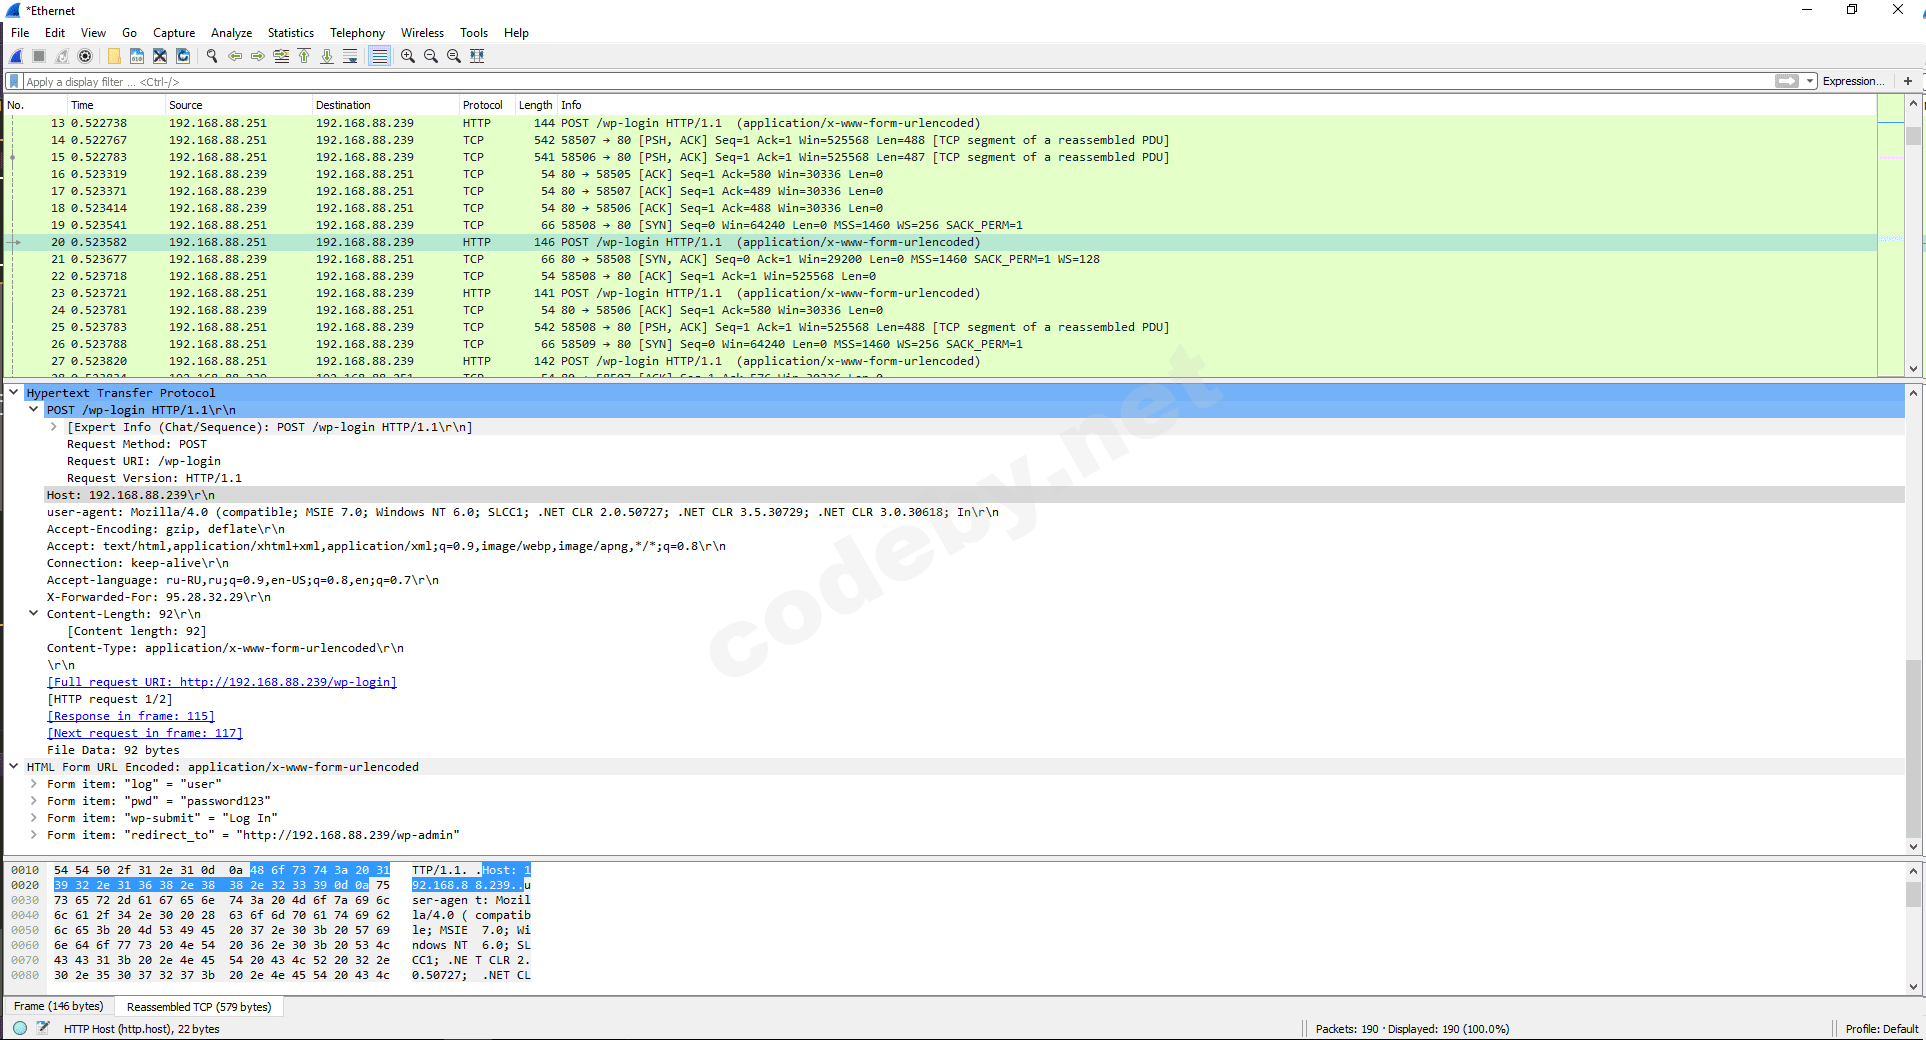
Task: Click in the display filter input field
Action: (x=898, y=82)
